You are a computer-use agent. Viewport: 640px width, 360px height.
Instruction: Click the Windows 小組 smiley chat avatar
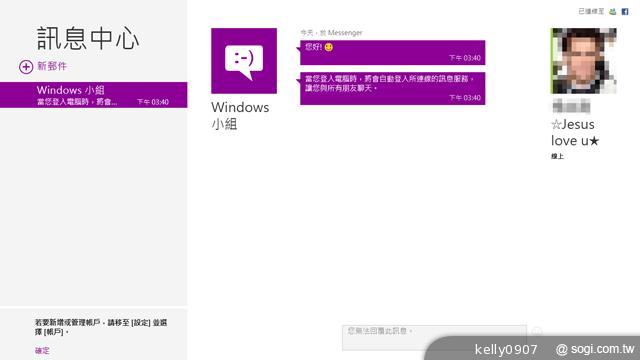244,61
